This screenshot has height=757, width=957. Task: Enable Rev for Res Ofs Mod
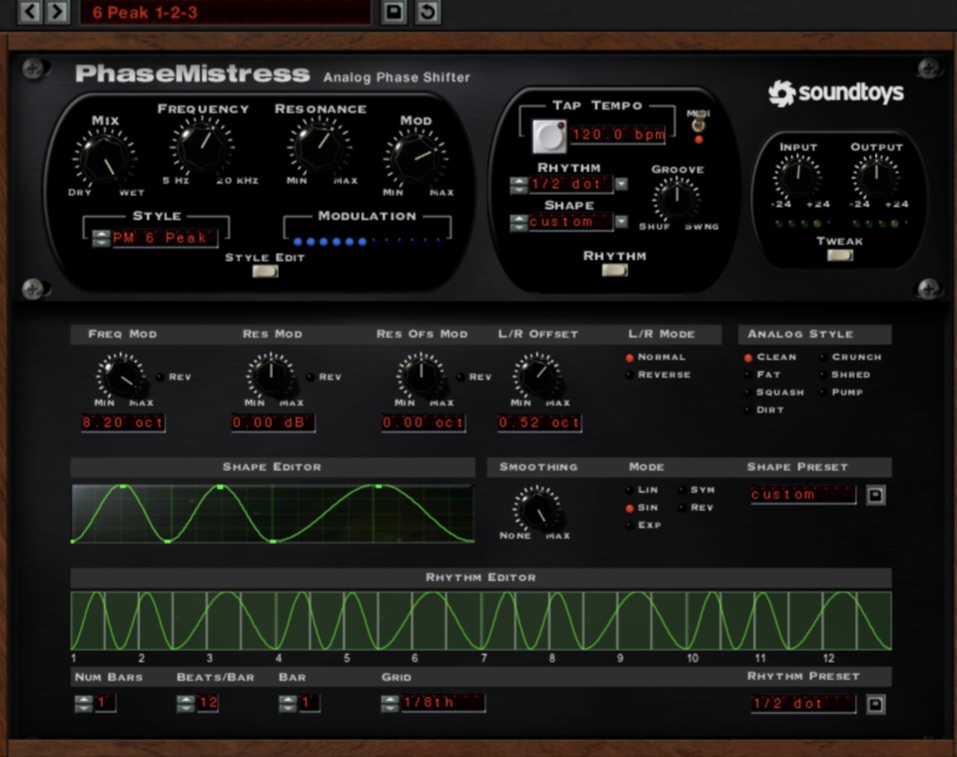(x=461, y=377)
